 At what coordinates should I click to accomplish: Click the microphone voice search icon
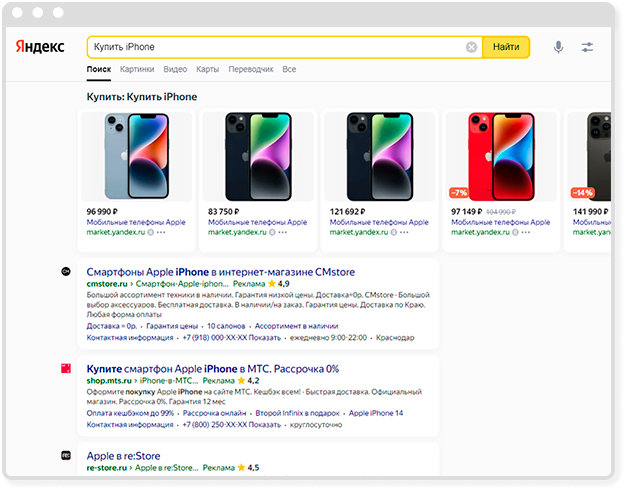point(558,47)
